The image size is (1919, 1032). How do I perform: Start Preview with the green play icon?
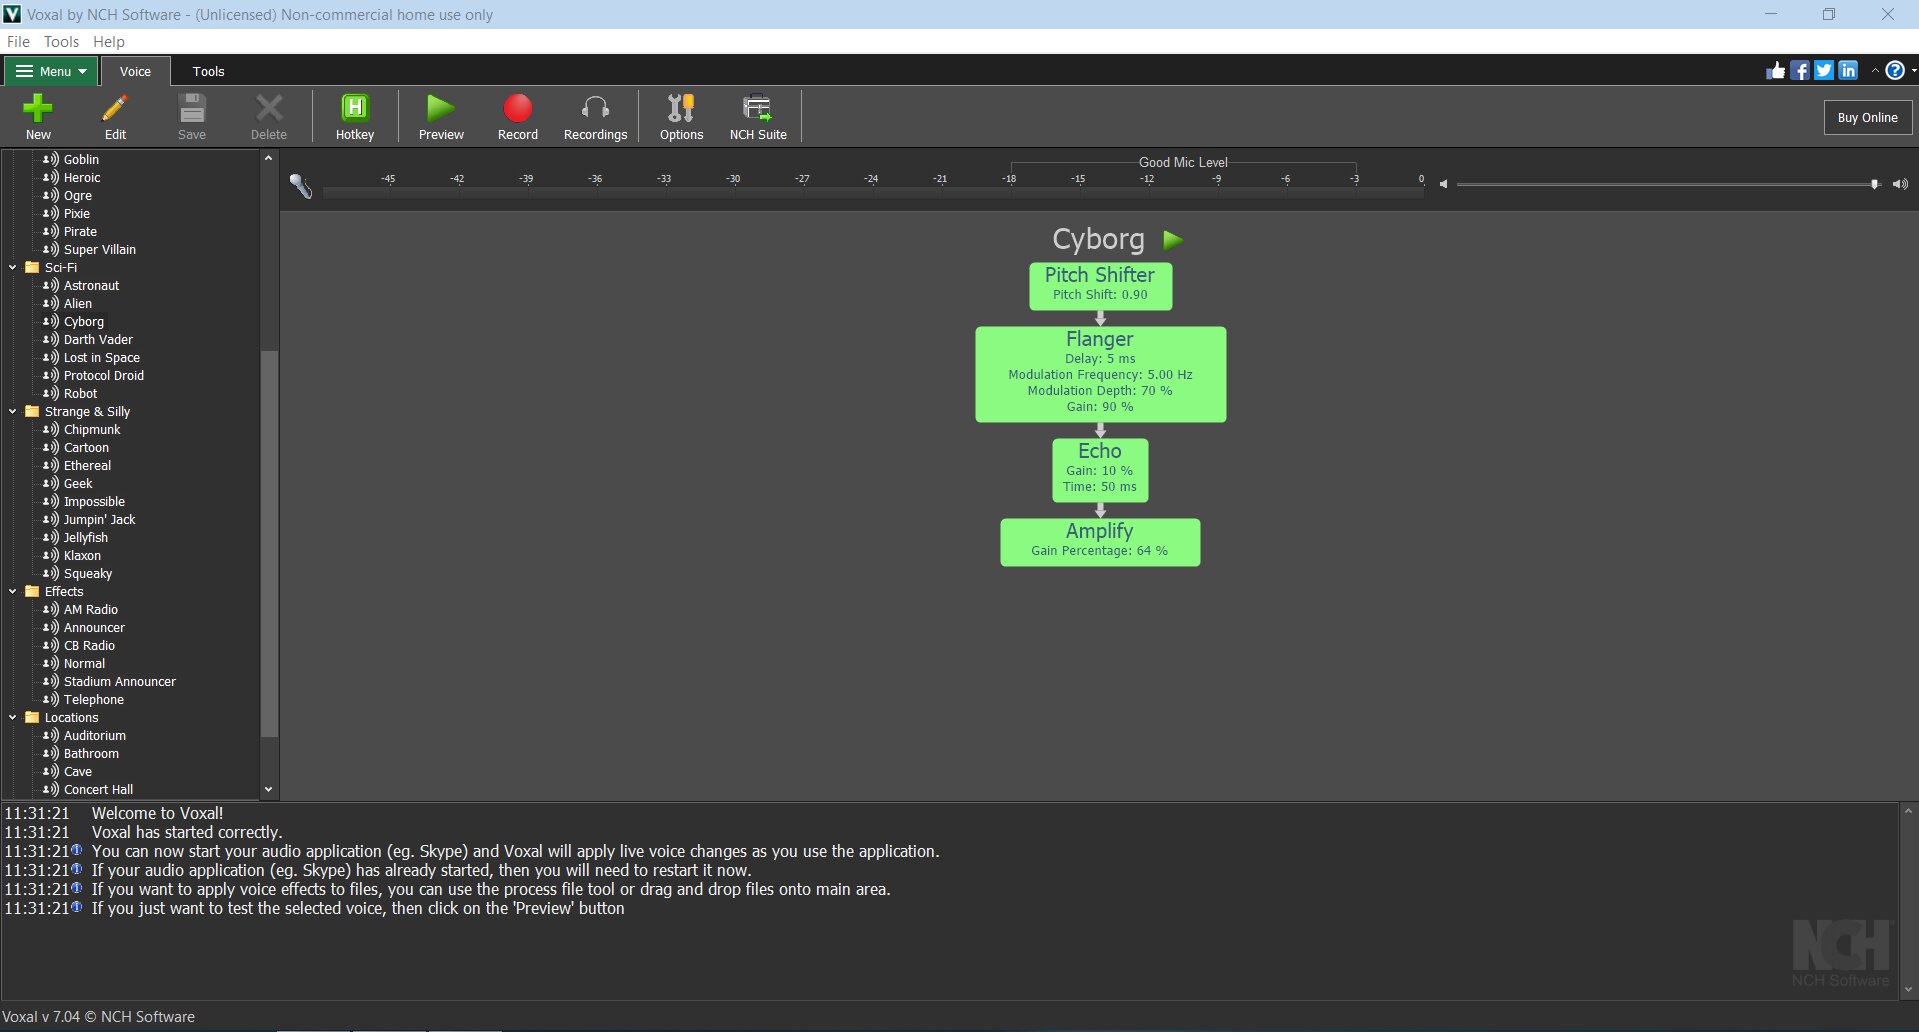[441, 108]
